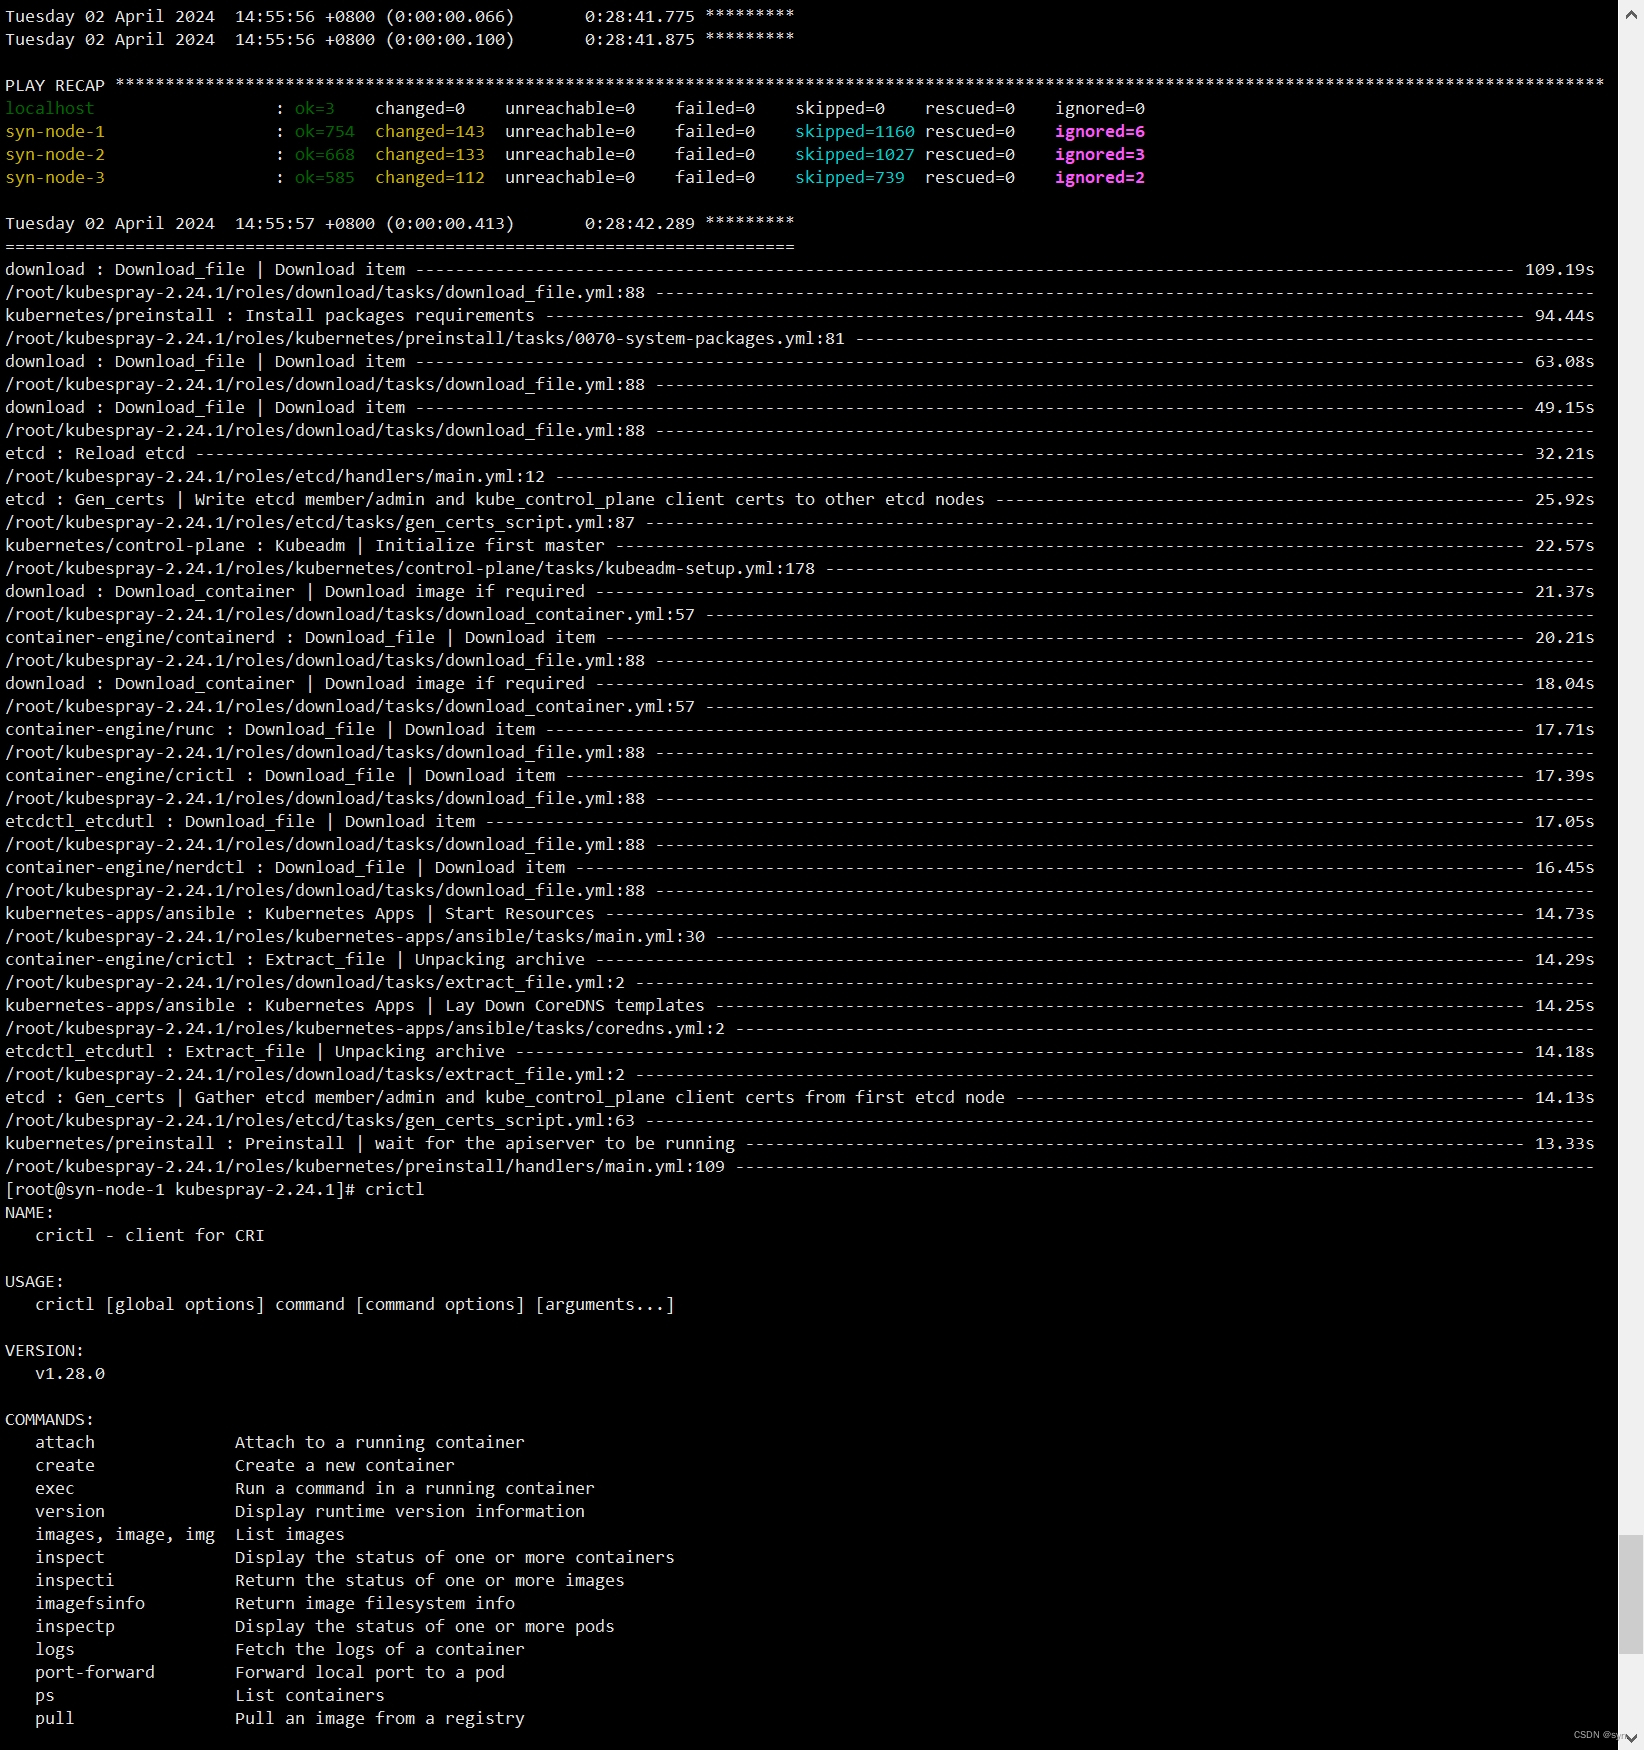Click the 109.19s duration
Image resolution: width=1644 pixels, height=1750 pixels.
[x=1560, y=269]
